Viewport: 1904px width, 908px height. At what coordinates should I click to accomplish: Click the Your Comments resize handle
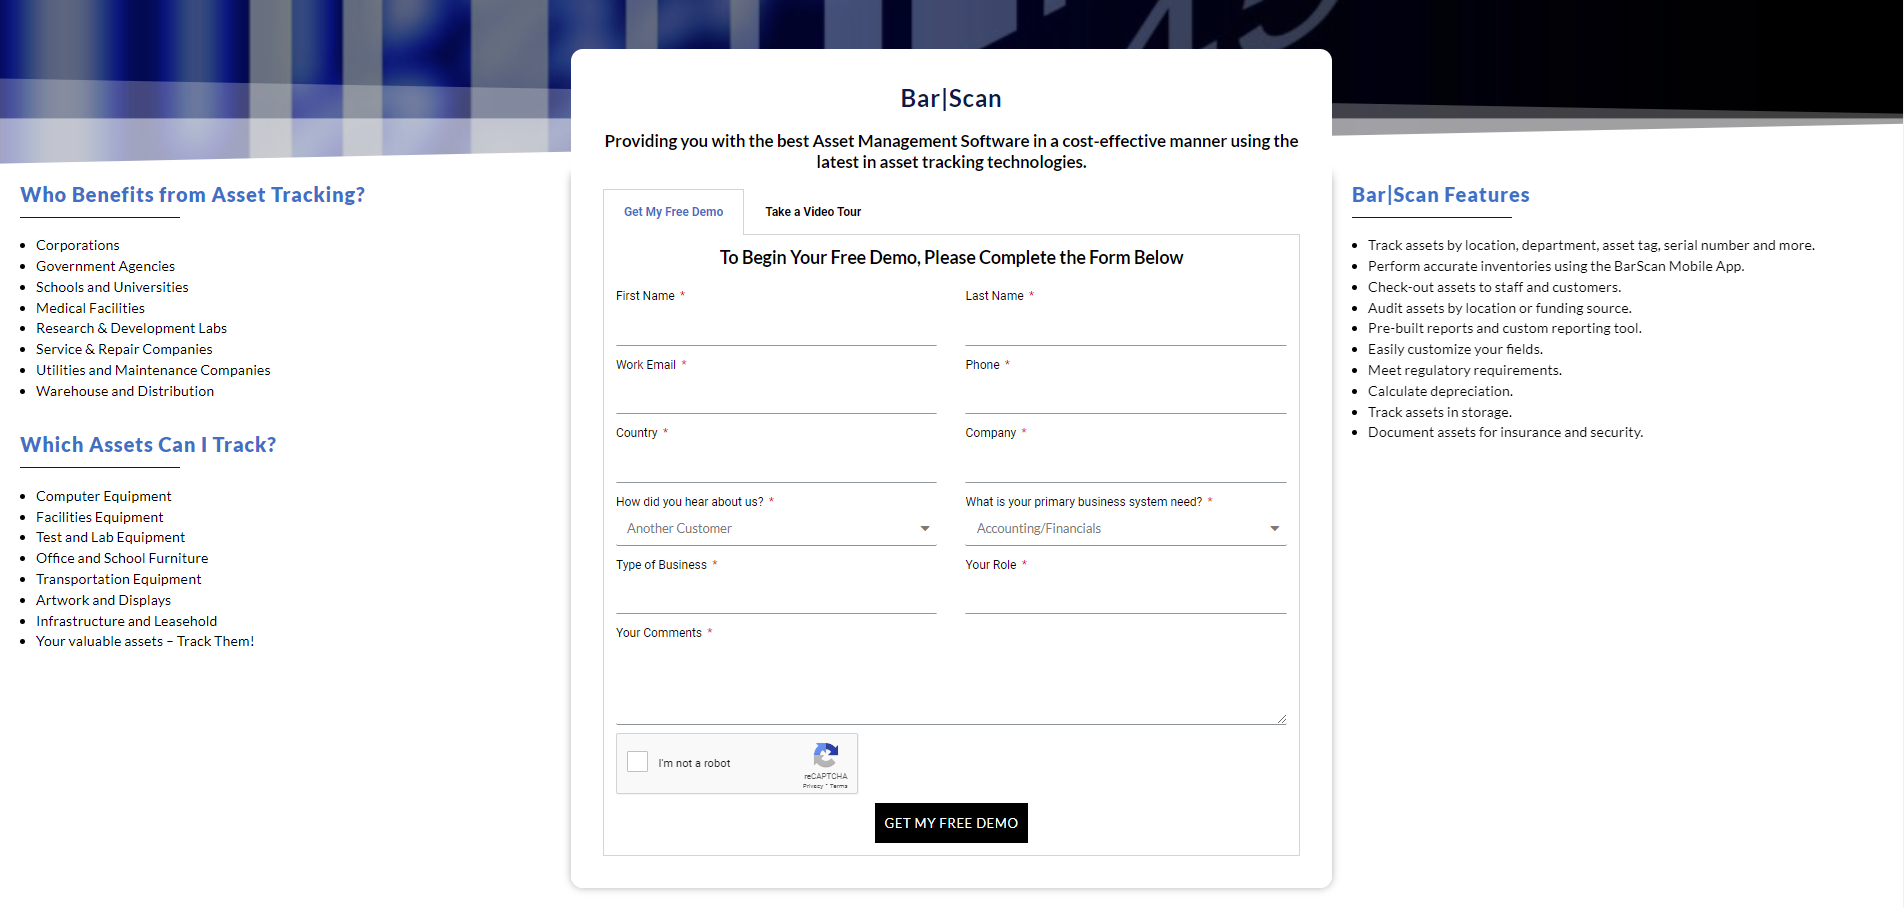click(1281, 718)
